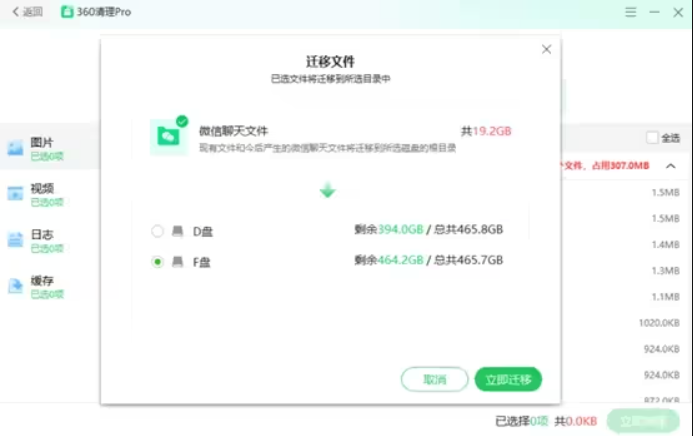This screenshot has height=436, width=693.
Task: Click the D盘 drive icon
Action: click(178, 231)
